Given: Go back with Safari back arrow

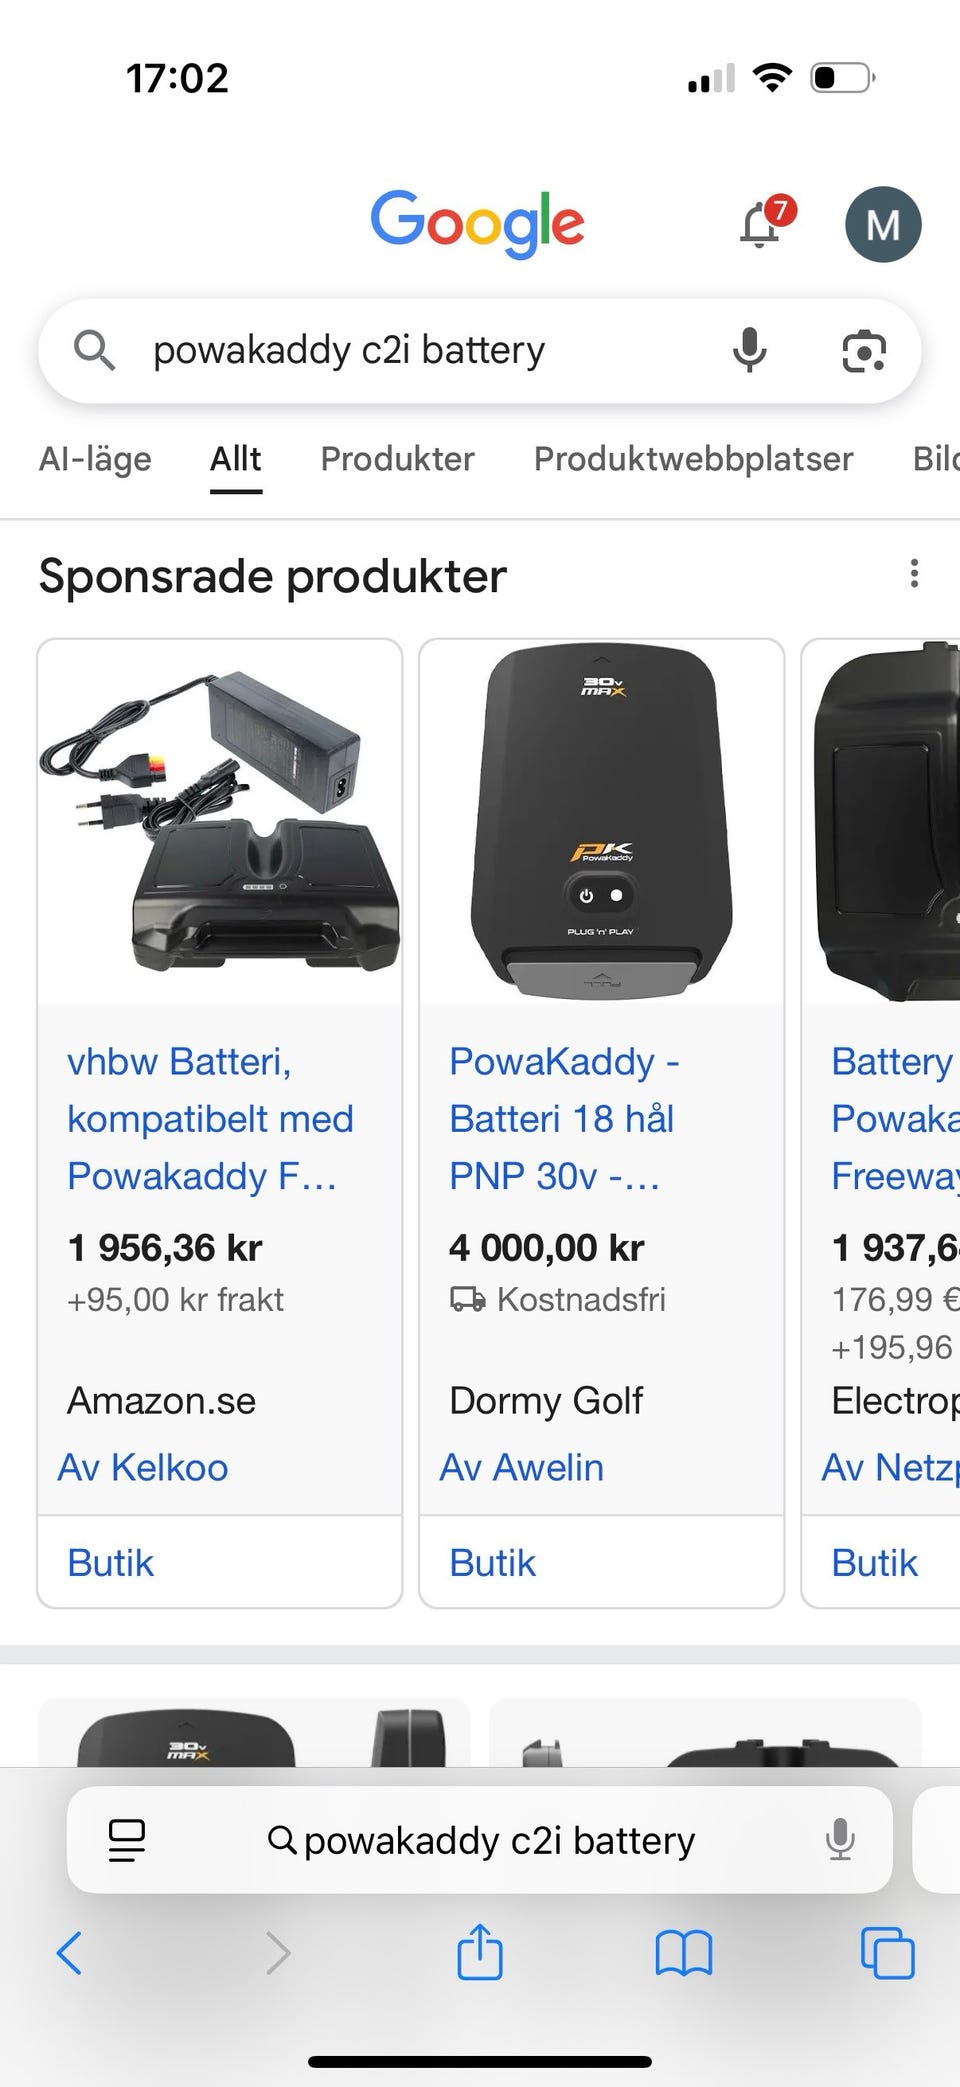Looking at the screenshot, I should (x=70, y=1953).
